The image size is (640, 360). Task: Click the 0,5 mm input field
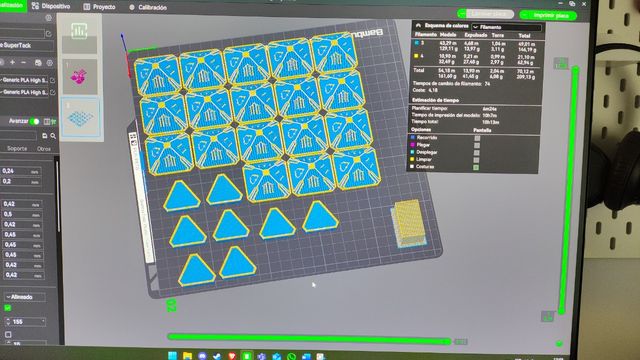[22, 214]
